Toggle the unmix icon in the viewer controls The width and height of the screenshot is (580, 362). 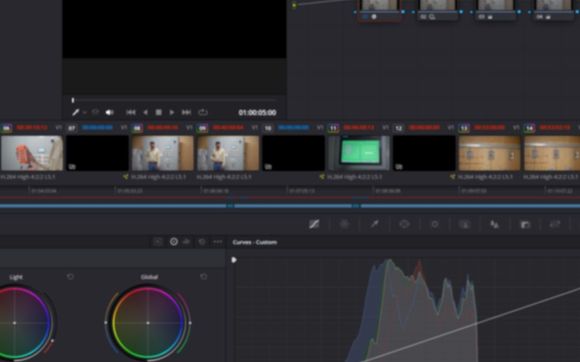(x=95, y=112)
